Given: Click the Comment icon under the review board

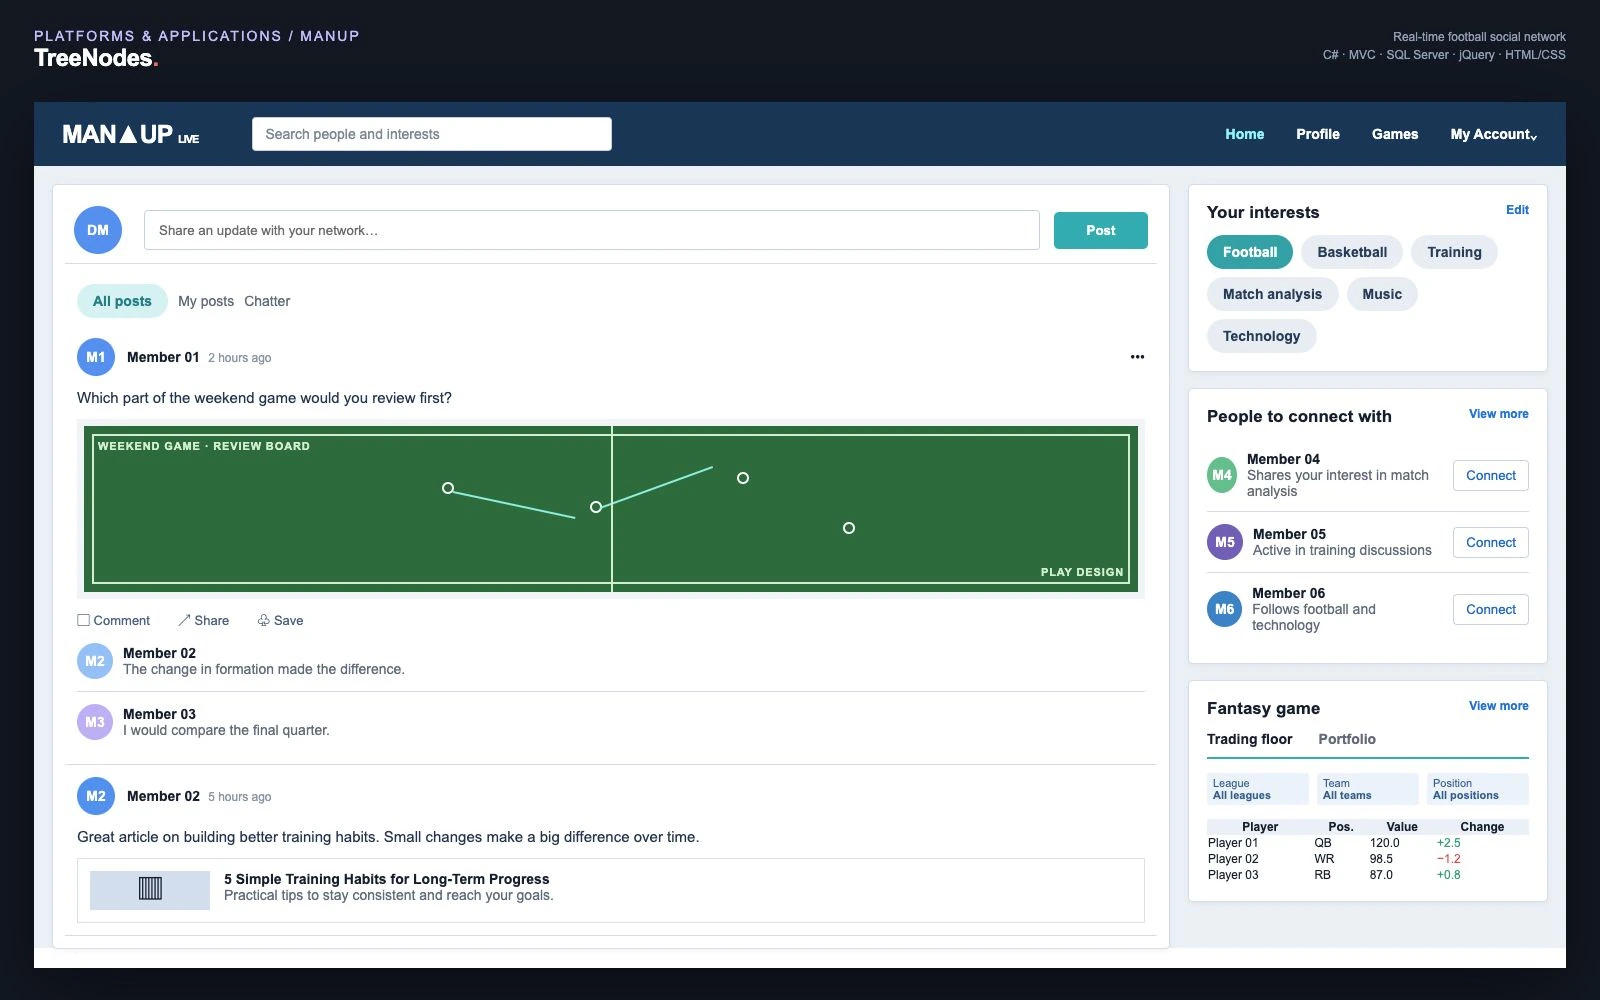Looking at the screenshot, I should tap(84, 620).
